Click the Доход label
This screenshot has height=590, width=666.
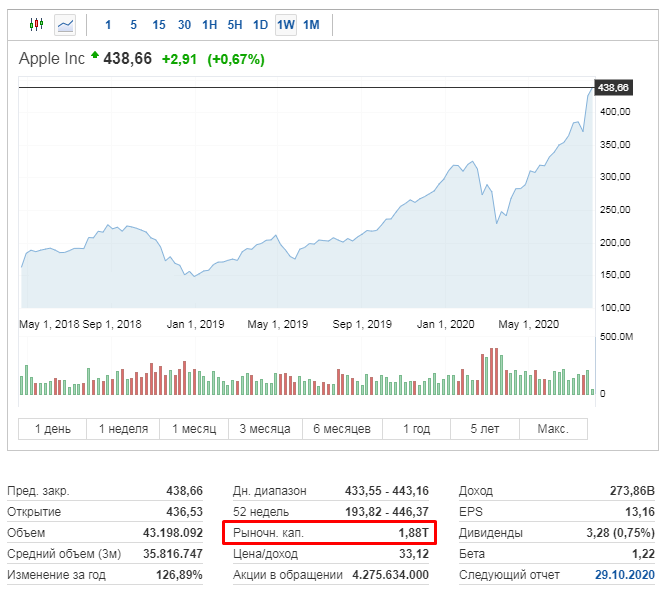coord(476,491)
